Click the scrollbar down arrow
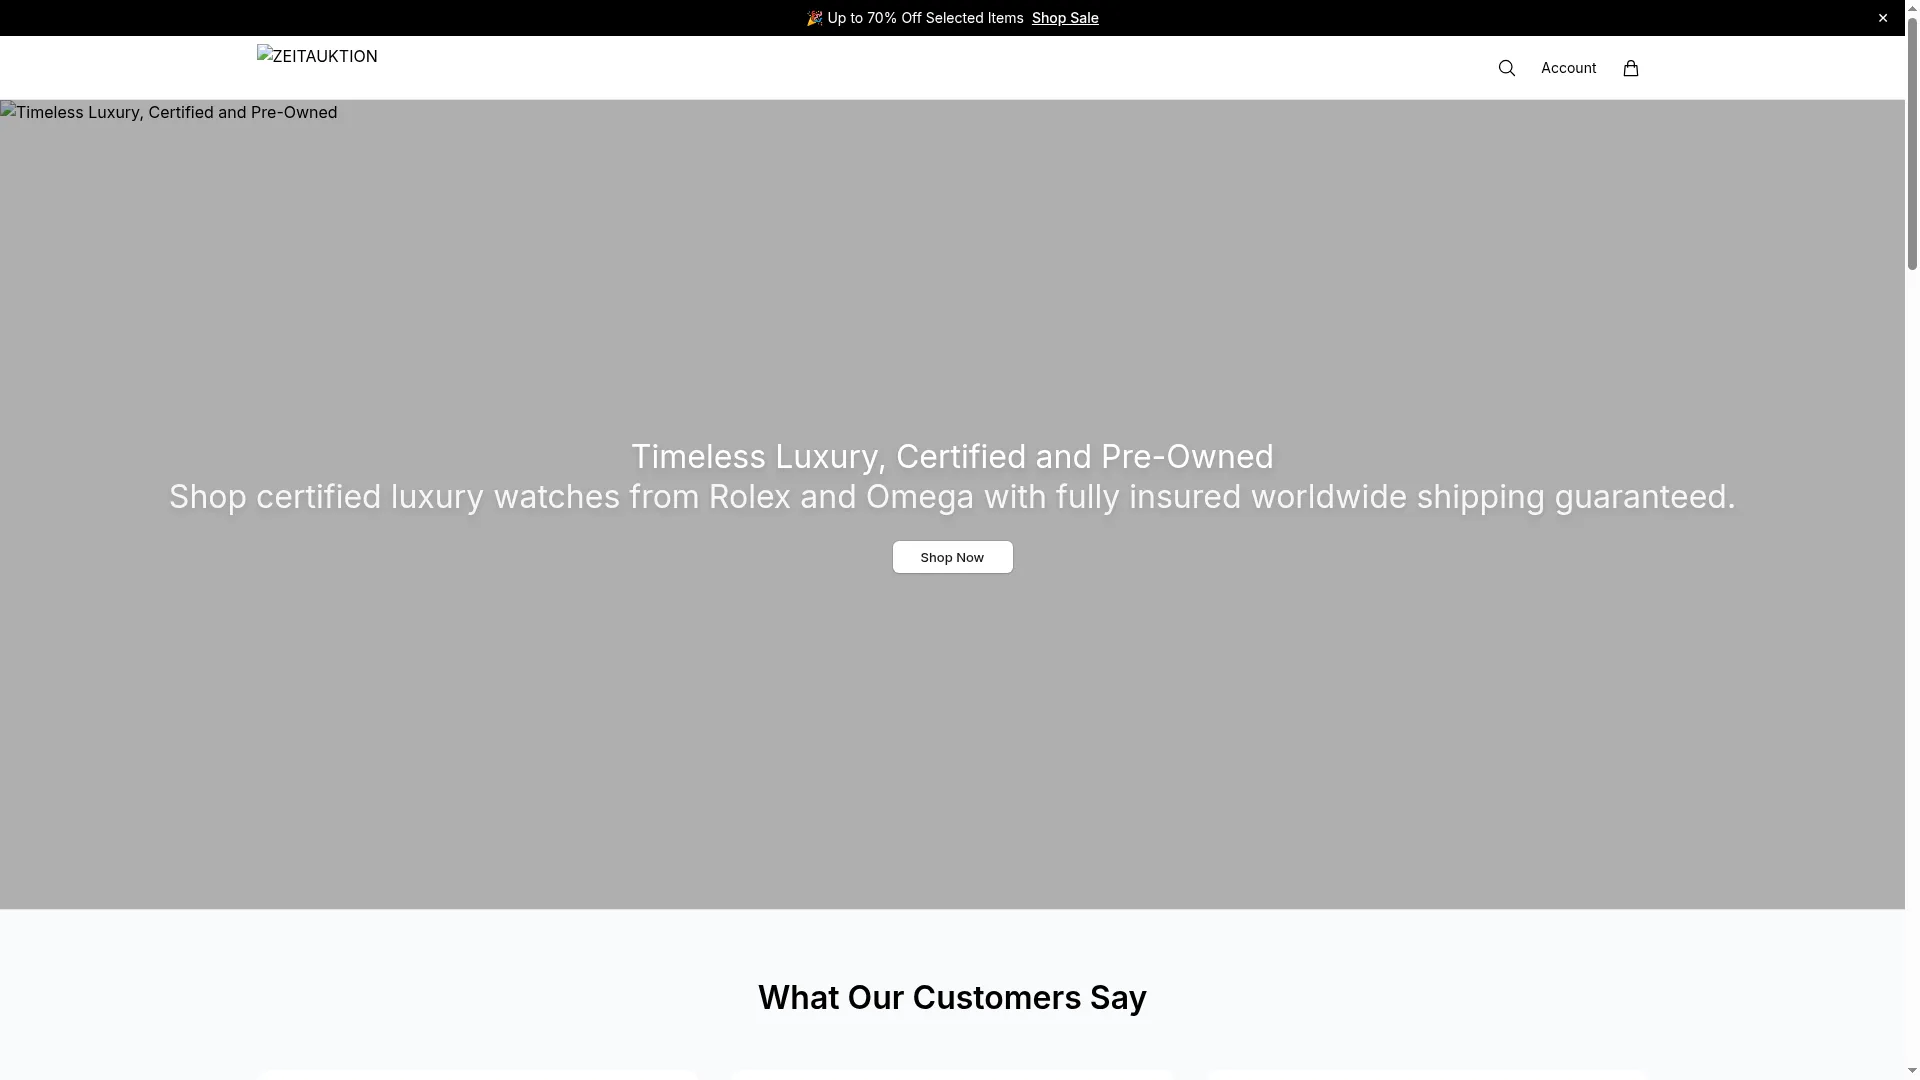 pyautogui.click(x=1912, y=1073)
